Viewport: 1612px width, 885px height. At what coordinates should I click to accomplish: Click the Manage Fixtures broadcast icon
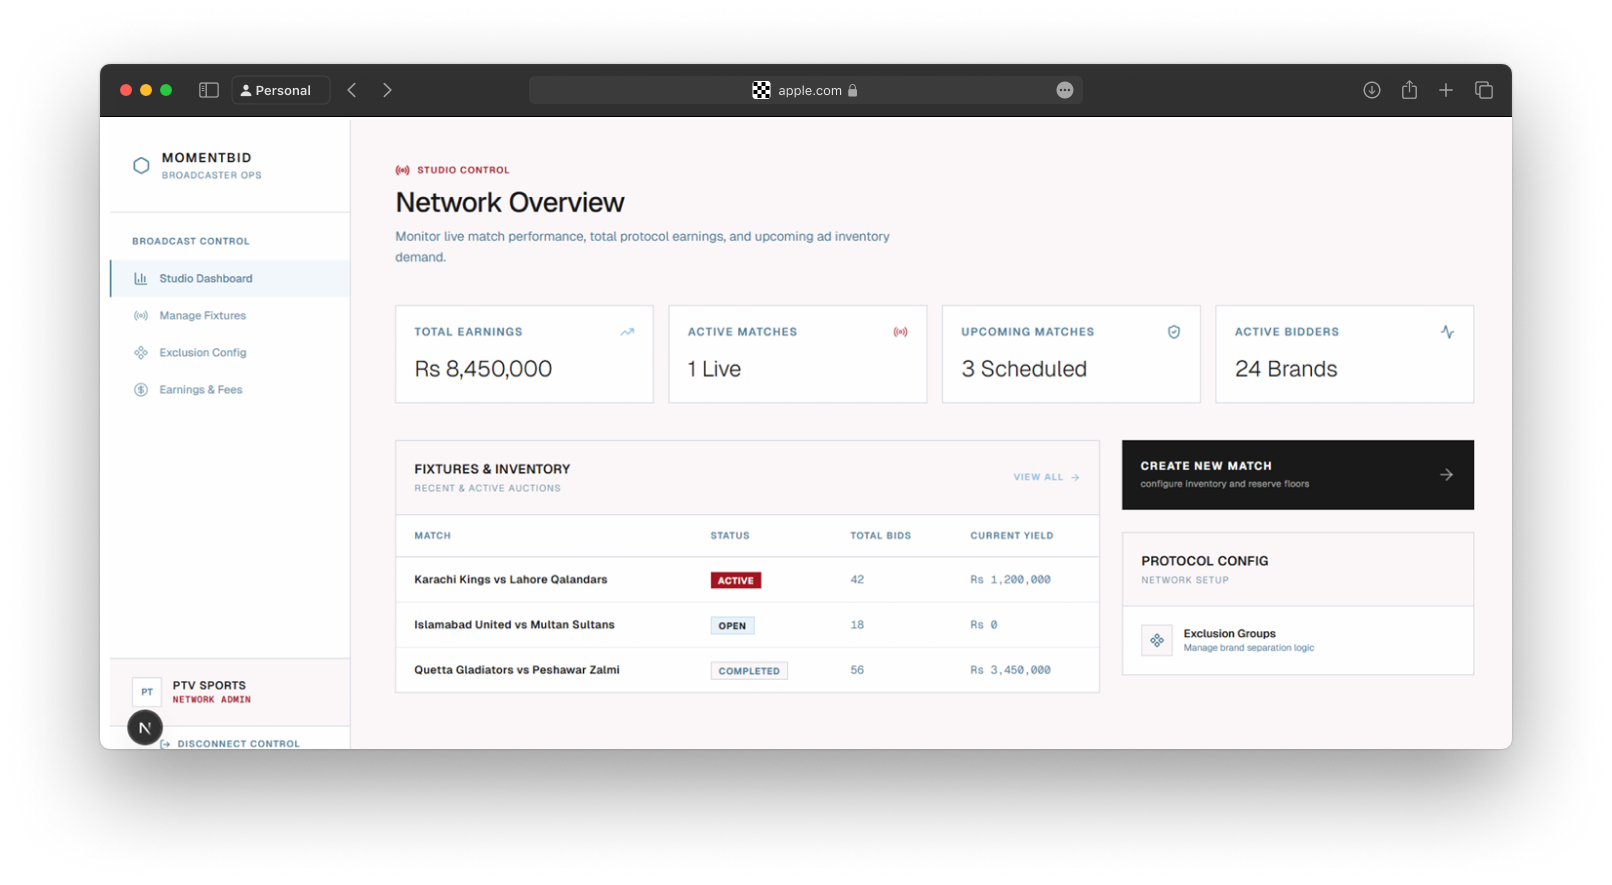(141, 316)
